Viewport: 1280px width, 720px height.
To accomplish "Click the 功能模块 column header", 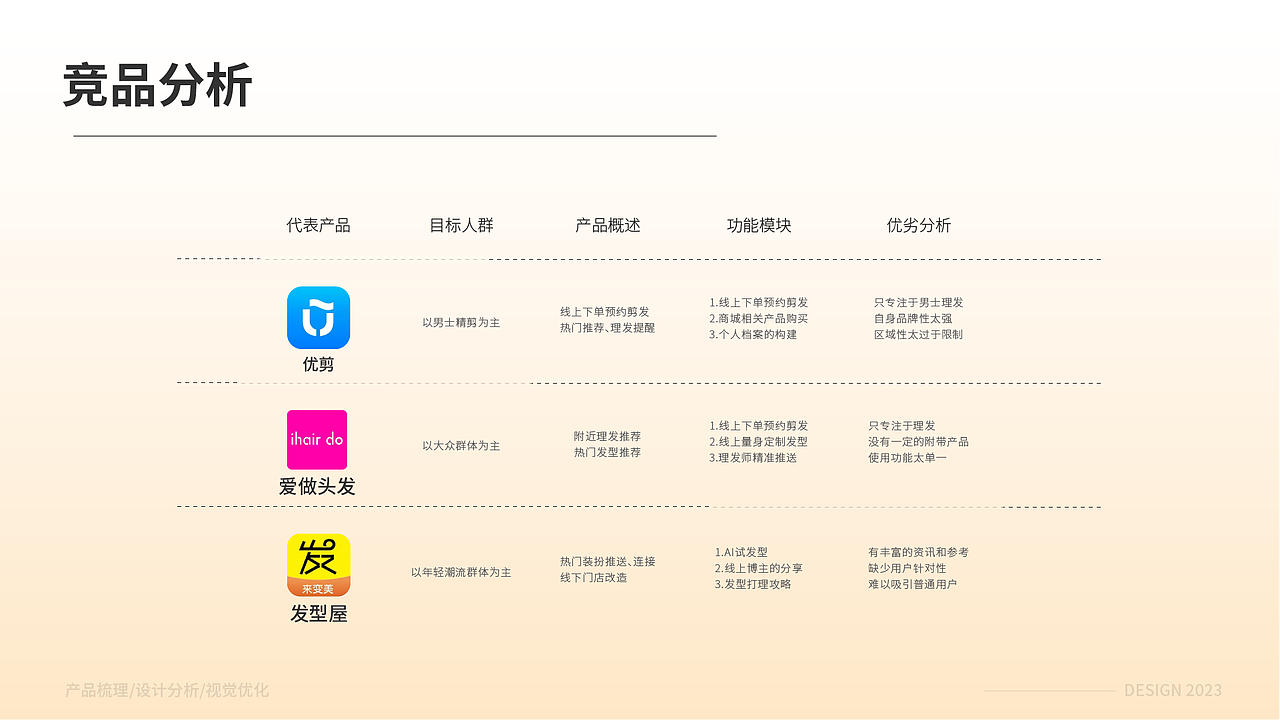I will coord(762,225).
